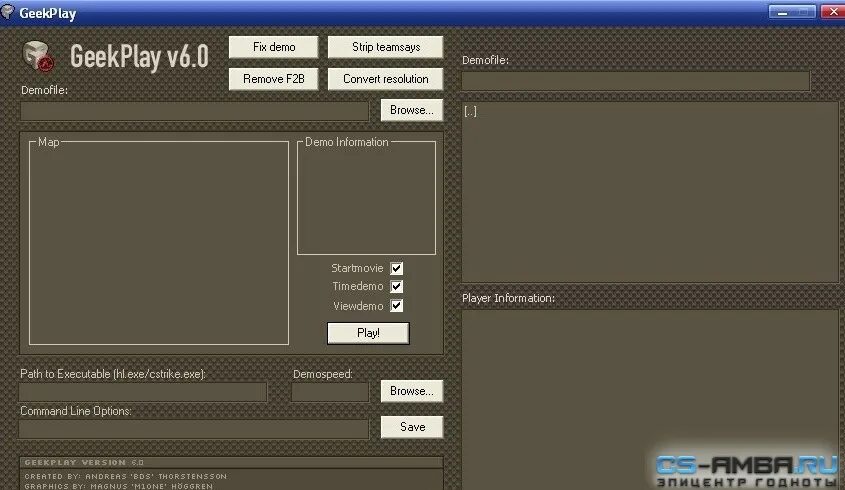Viewport: 845px width, 490px height.
Task: Start playback with the Play! button
Action: (x=368, y=333)
